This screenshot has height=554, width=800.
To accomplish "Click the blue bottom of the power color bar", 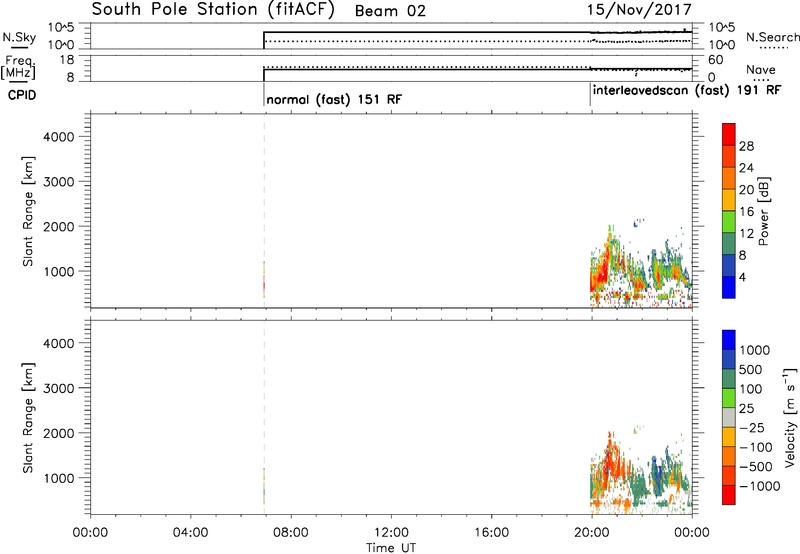I will point(729,287).
